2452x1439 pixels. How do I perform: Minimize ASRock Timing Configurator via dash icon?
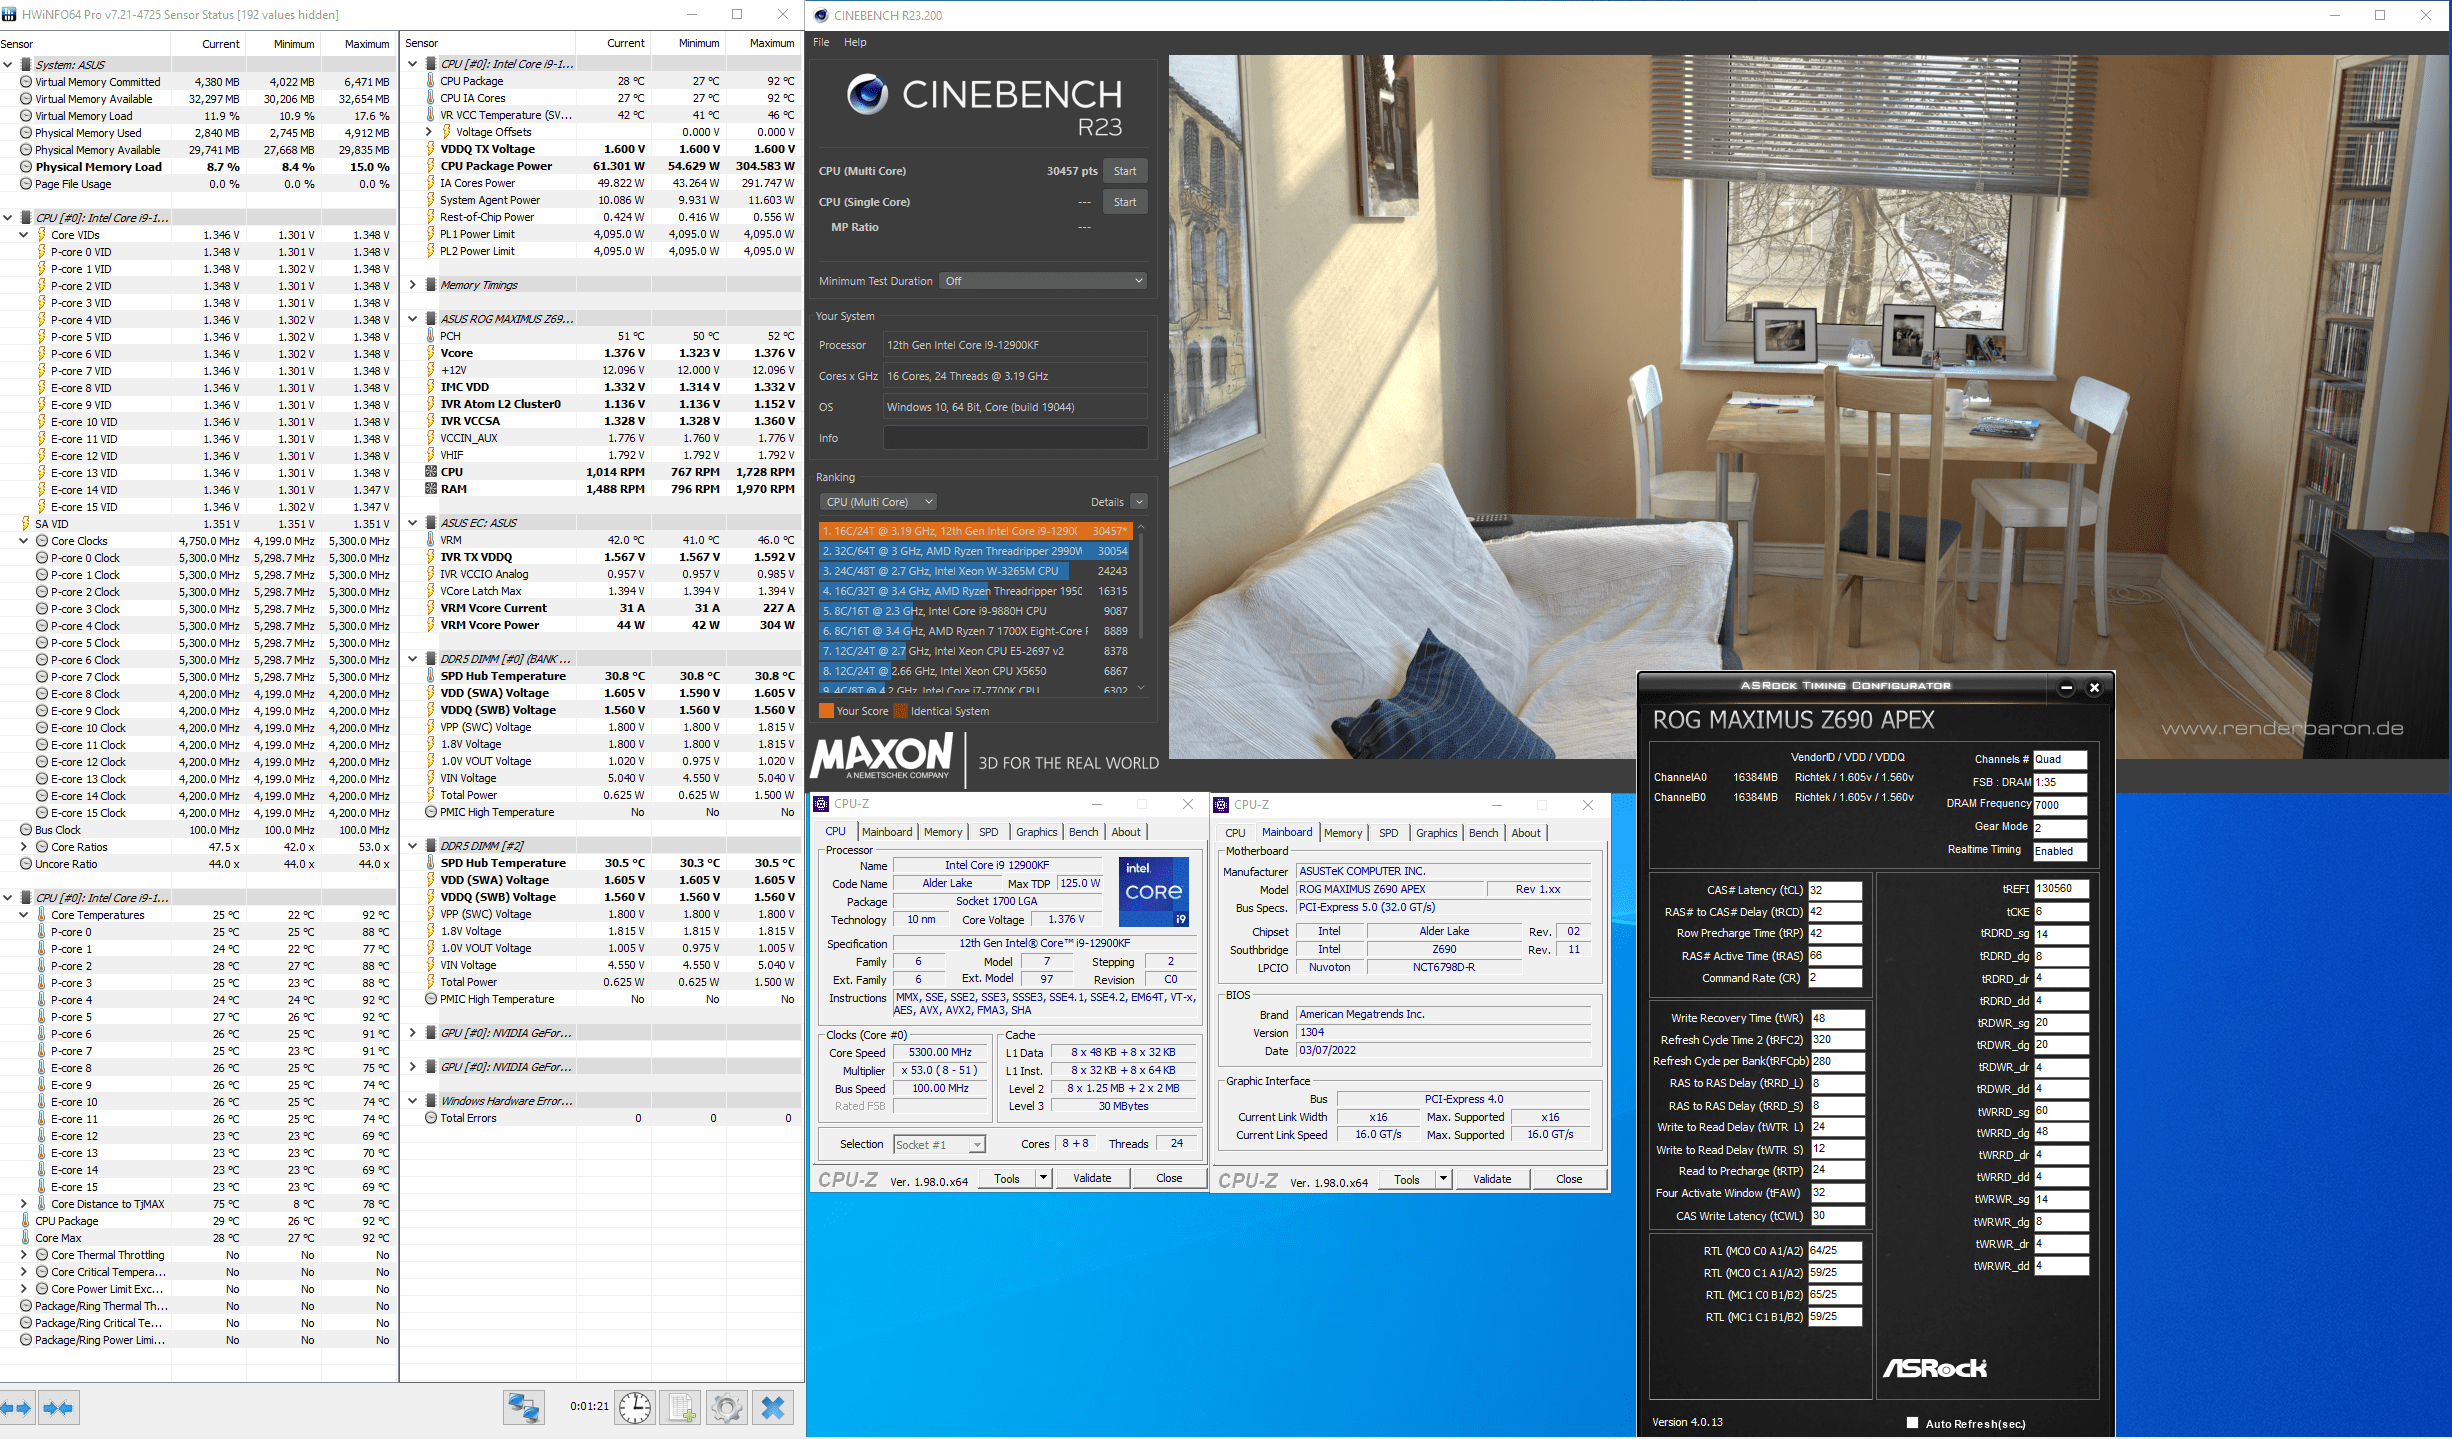pyautogui.click(x=2066, y=687)
